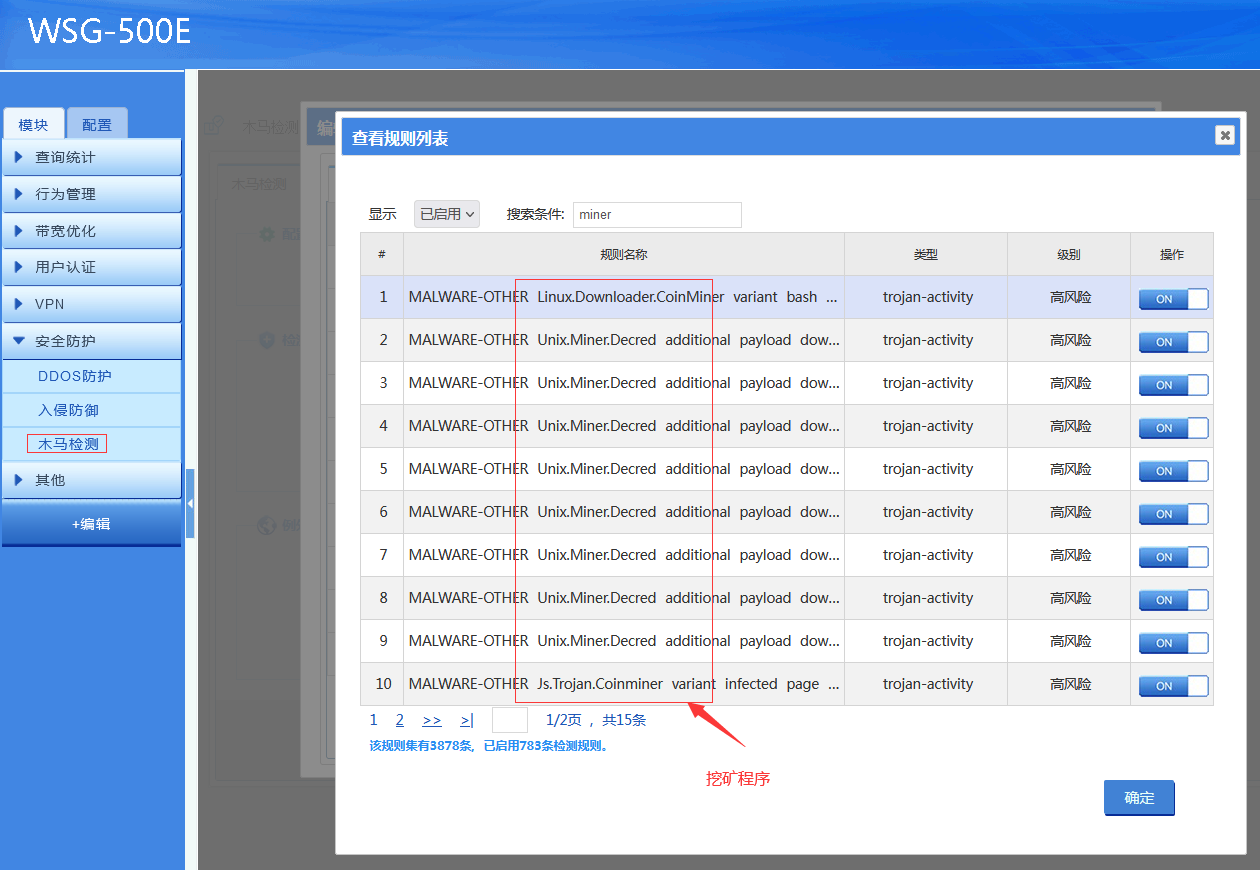Go to page 2 link
Screen dimensions: 1260x870
pos(400,720)
